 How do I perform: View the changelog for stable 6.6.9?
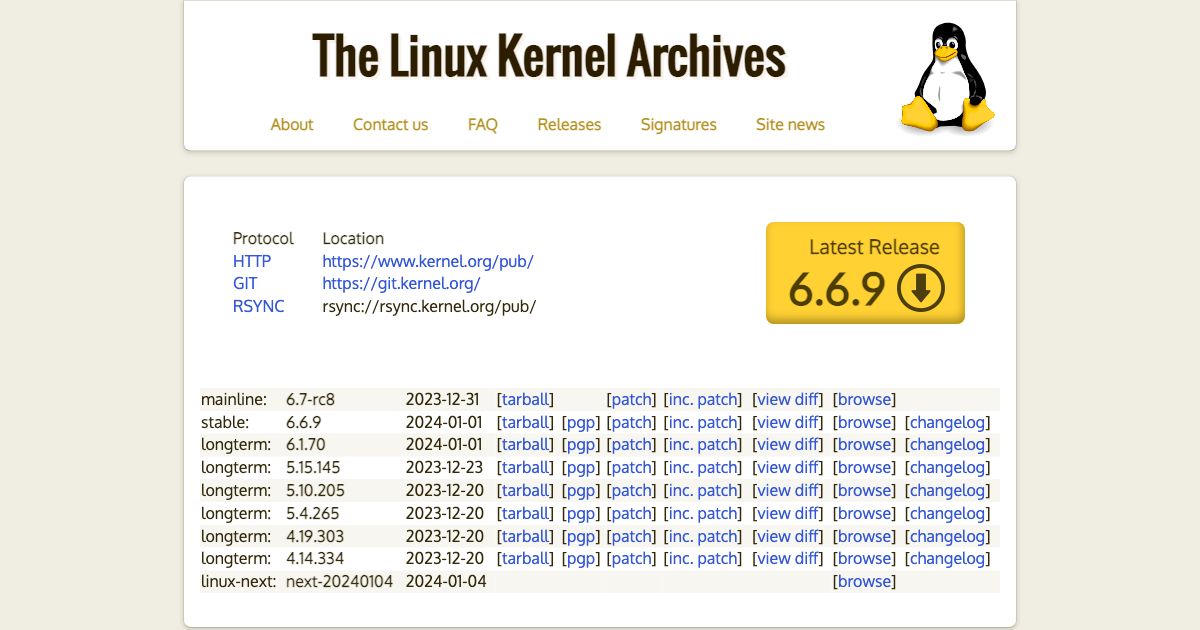pyautogui.click(x=946, y=422)
